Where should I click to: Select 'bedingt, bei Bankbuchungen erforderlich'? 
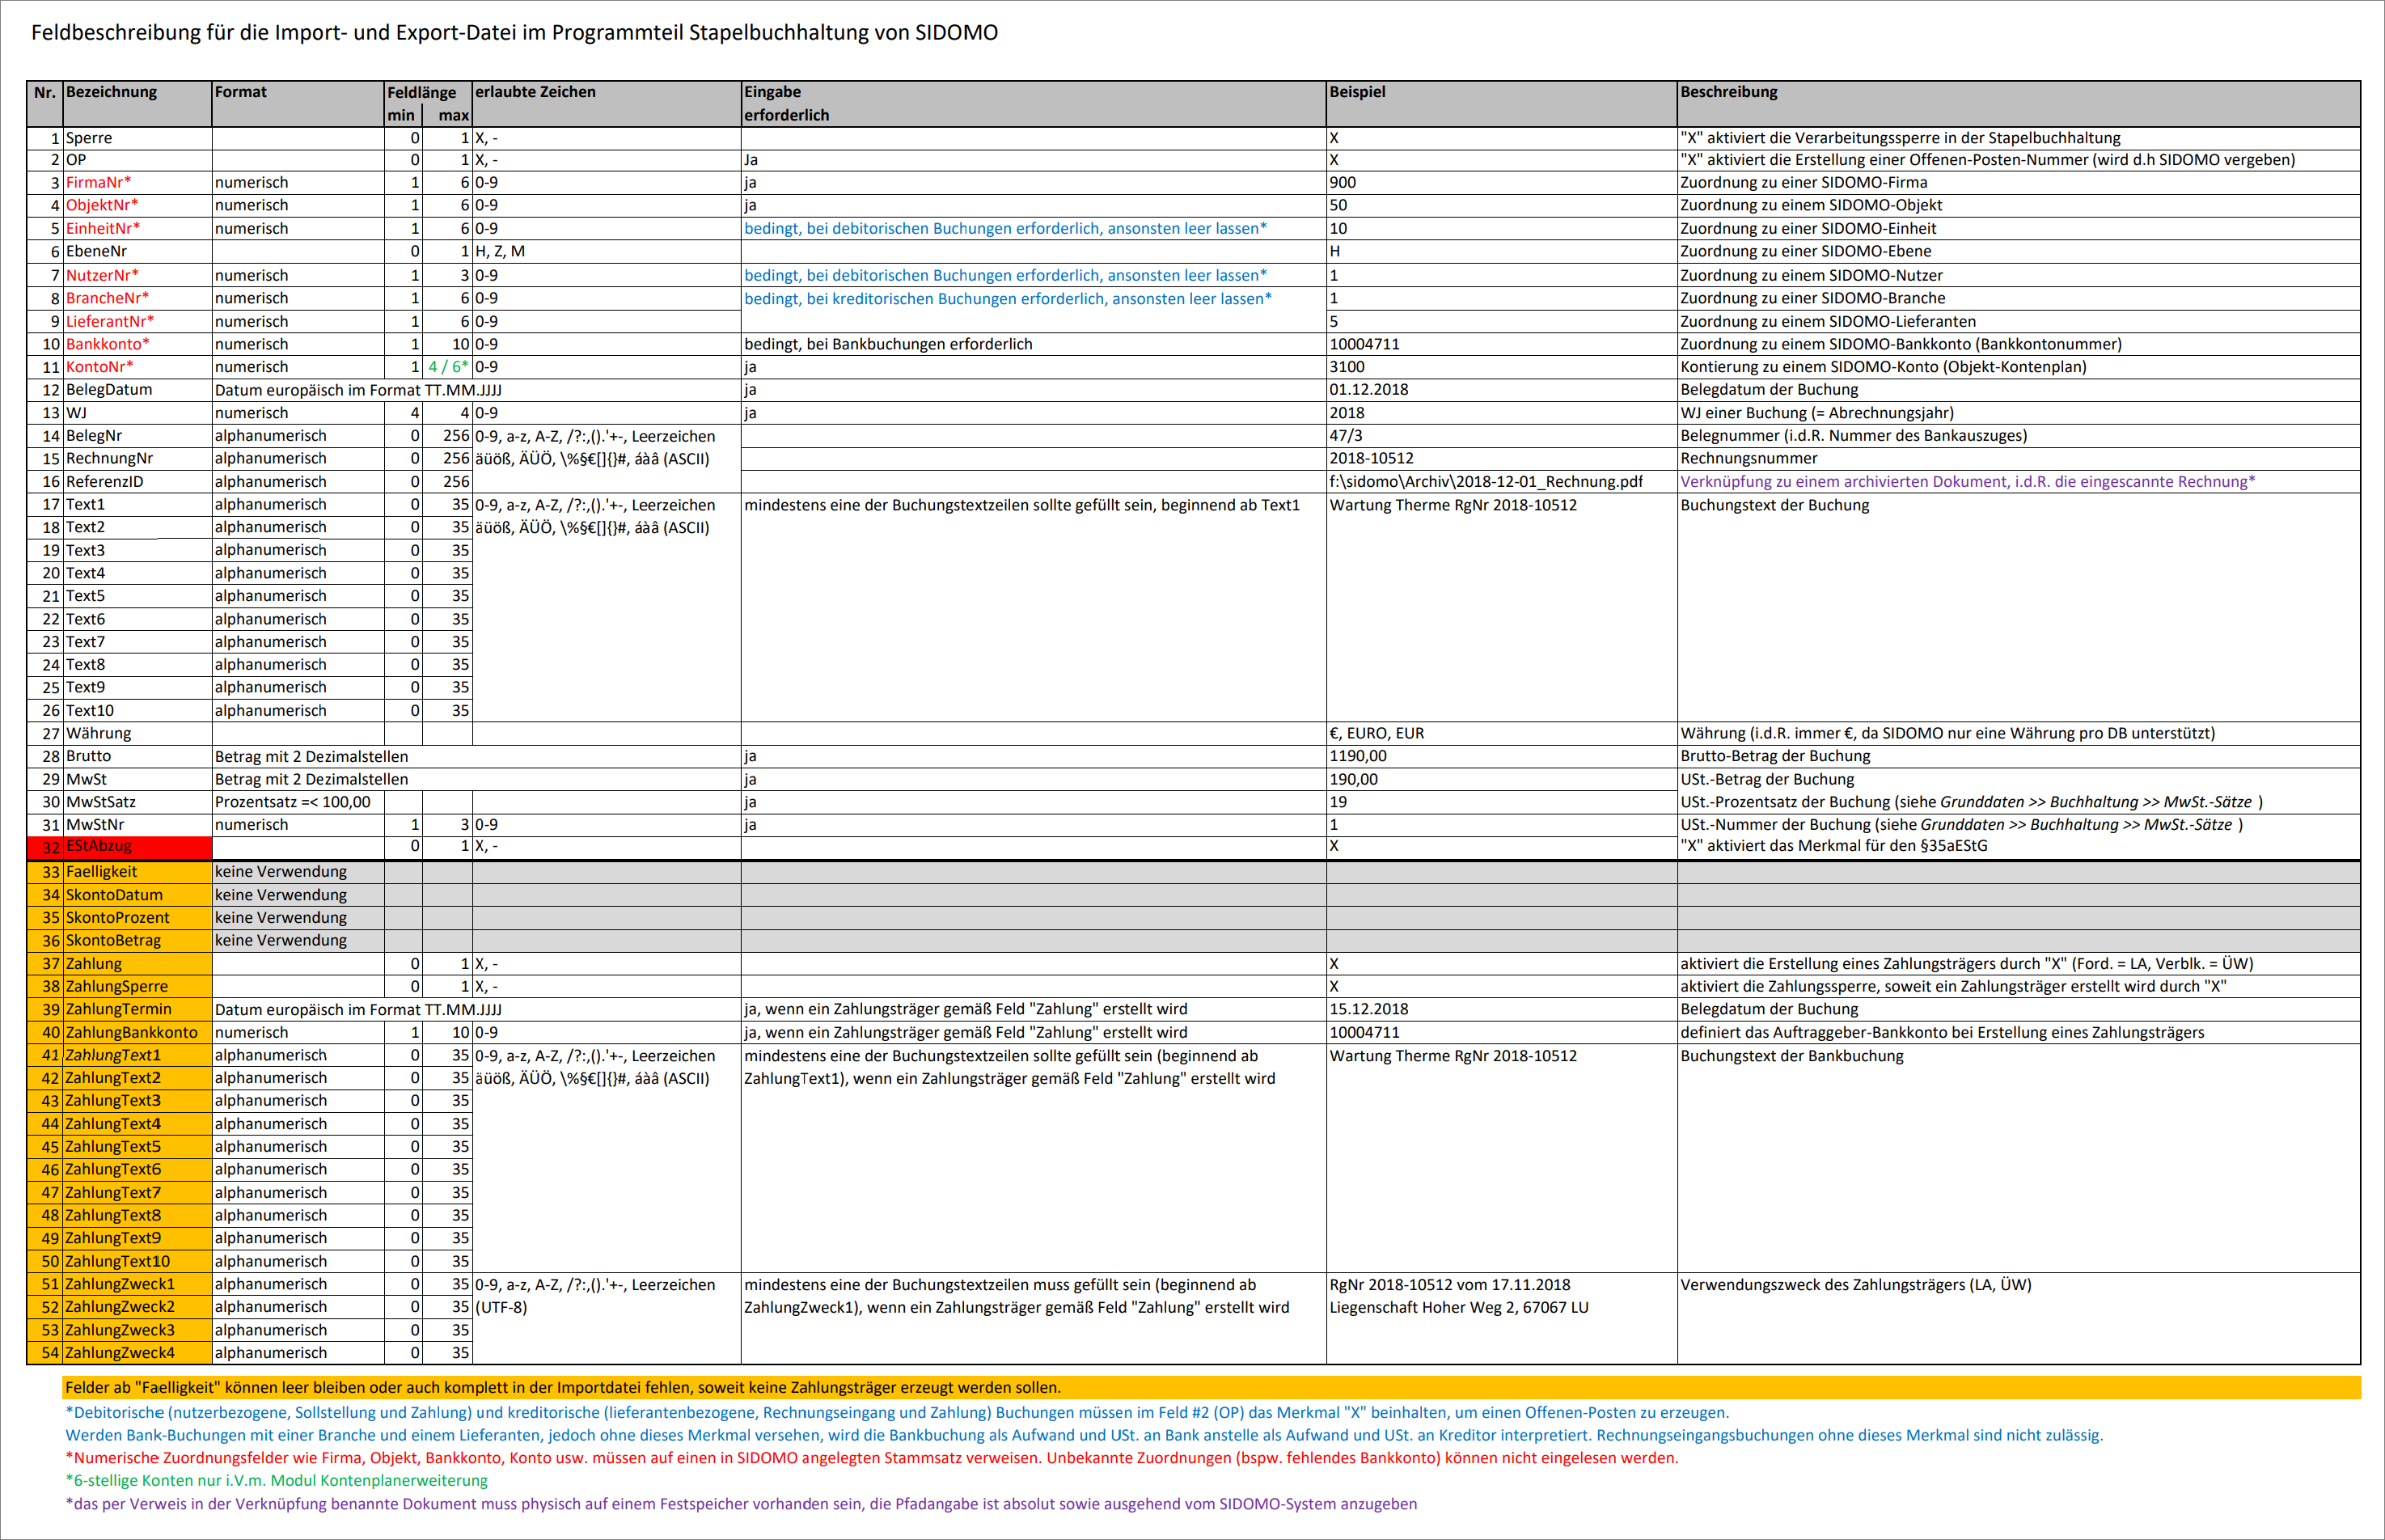(888, 344)
